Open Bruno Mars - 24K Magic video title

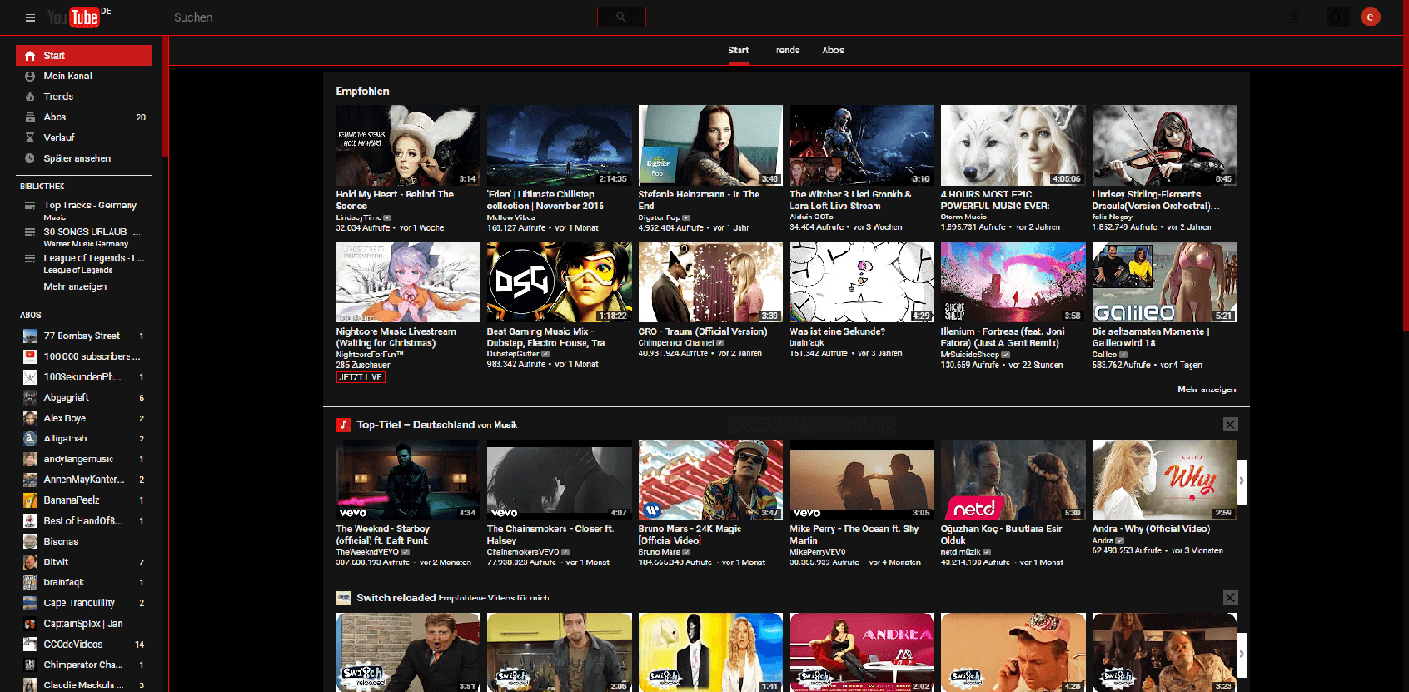pyautogui.click(x=689, y=534)
